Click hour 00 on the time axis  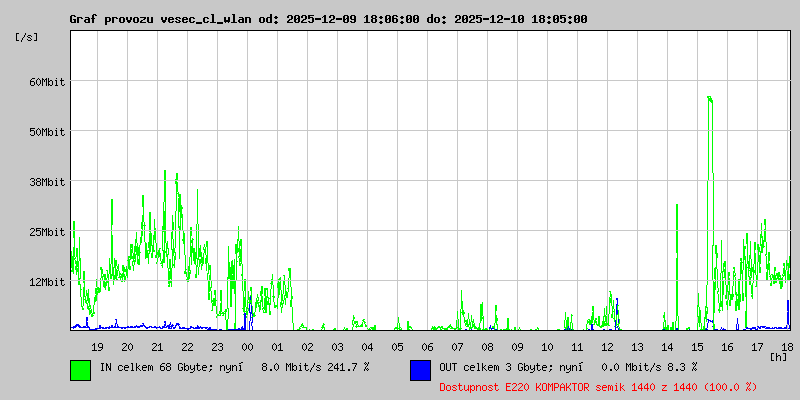tap(247, 346)
